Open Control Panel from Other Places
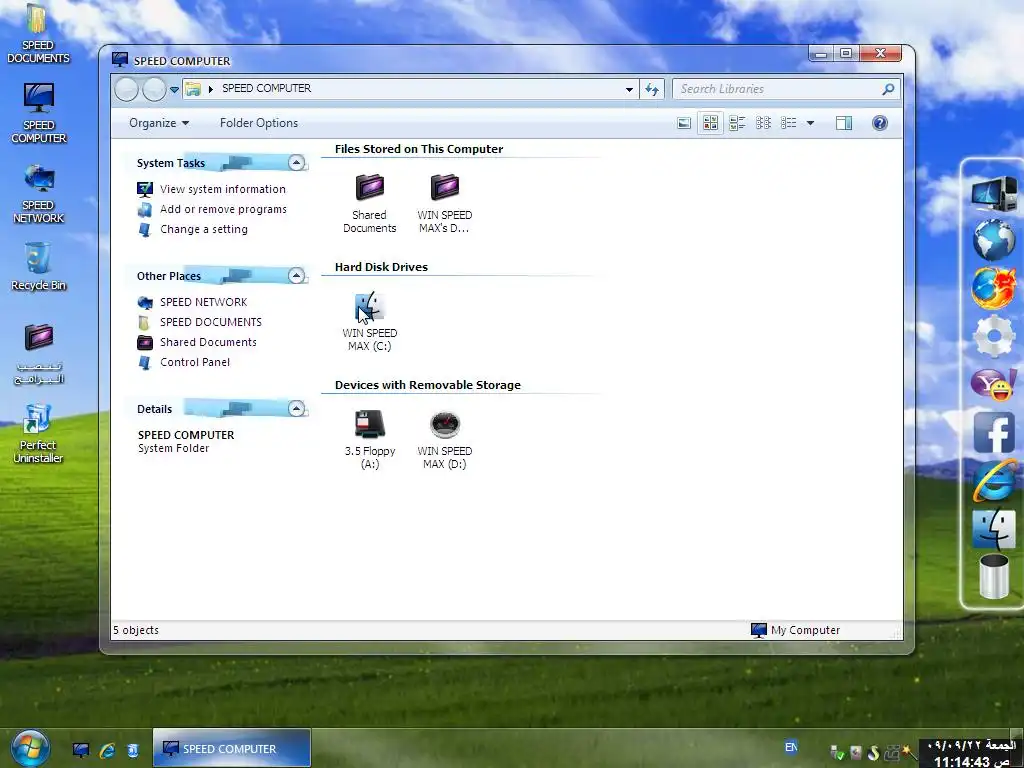The height and width of the screenshot is (768, 1024). pyautogui.click(x=195, y=362)
